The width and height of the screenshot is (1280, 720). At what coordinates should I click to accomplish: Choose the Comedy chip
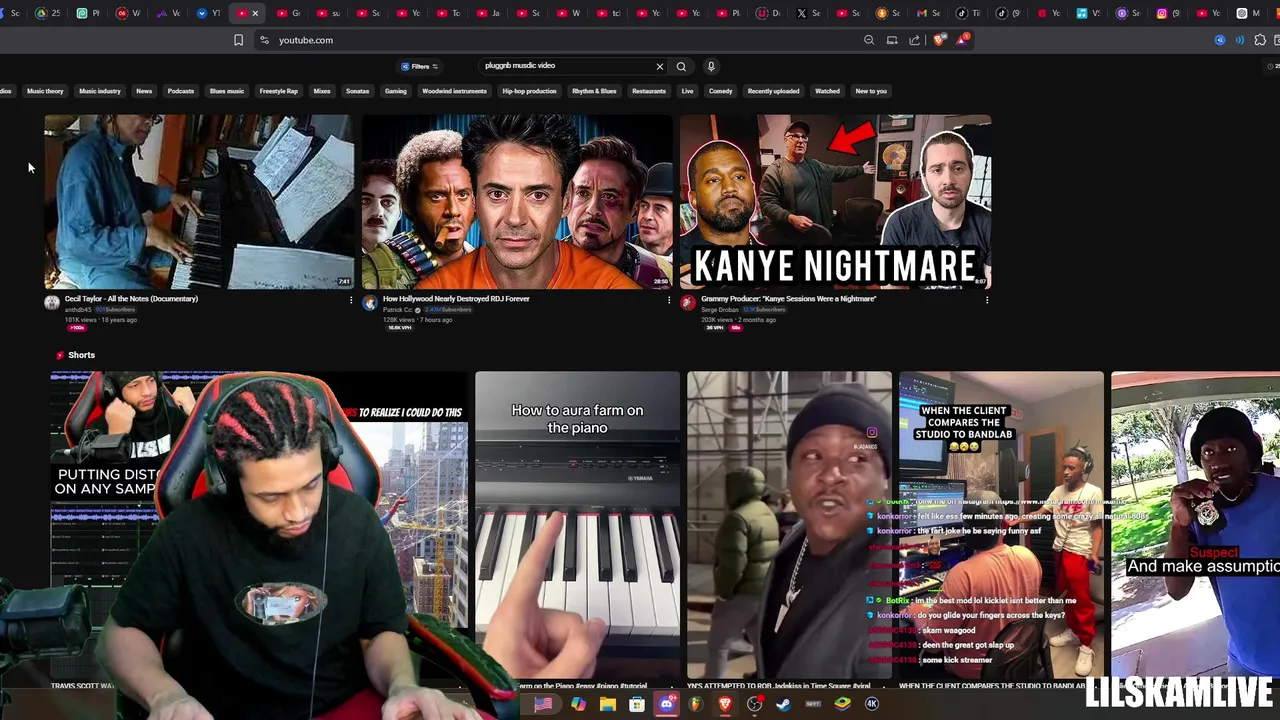(x=720, y=91)
